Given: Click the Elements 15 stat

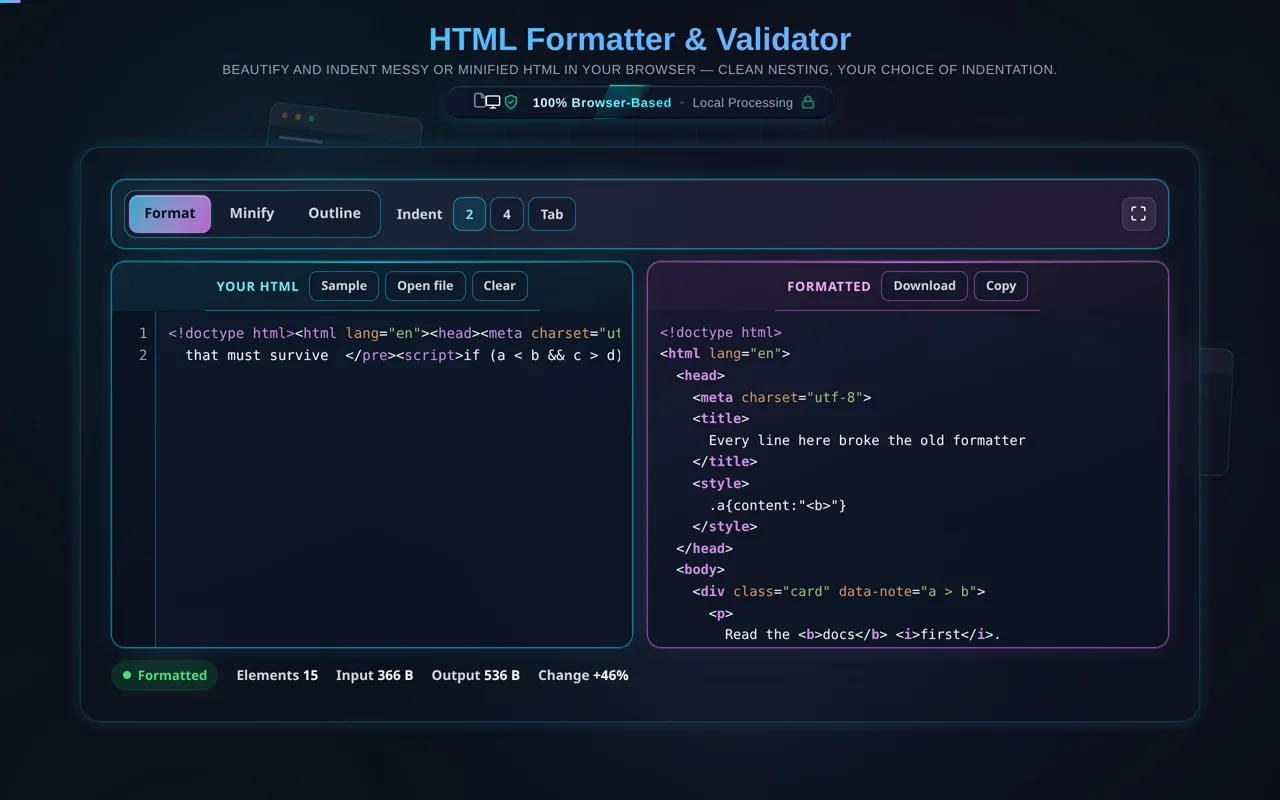Looking at the screenshot, I should click(x=277, y=676).
